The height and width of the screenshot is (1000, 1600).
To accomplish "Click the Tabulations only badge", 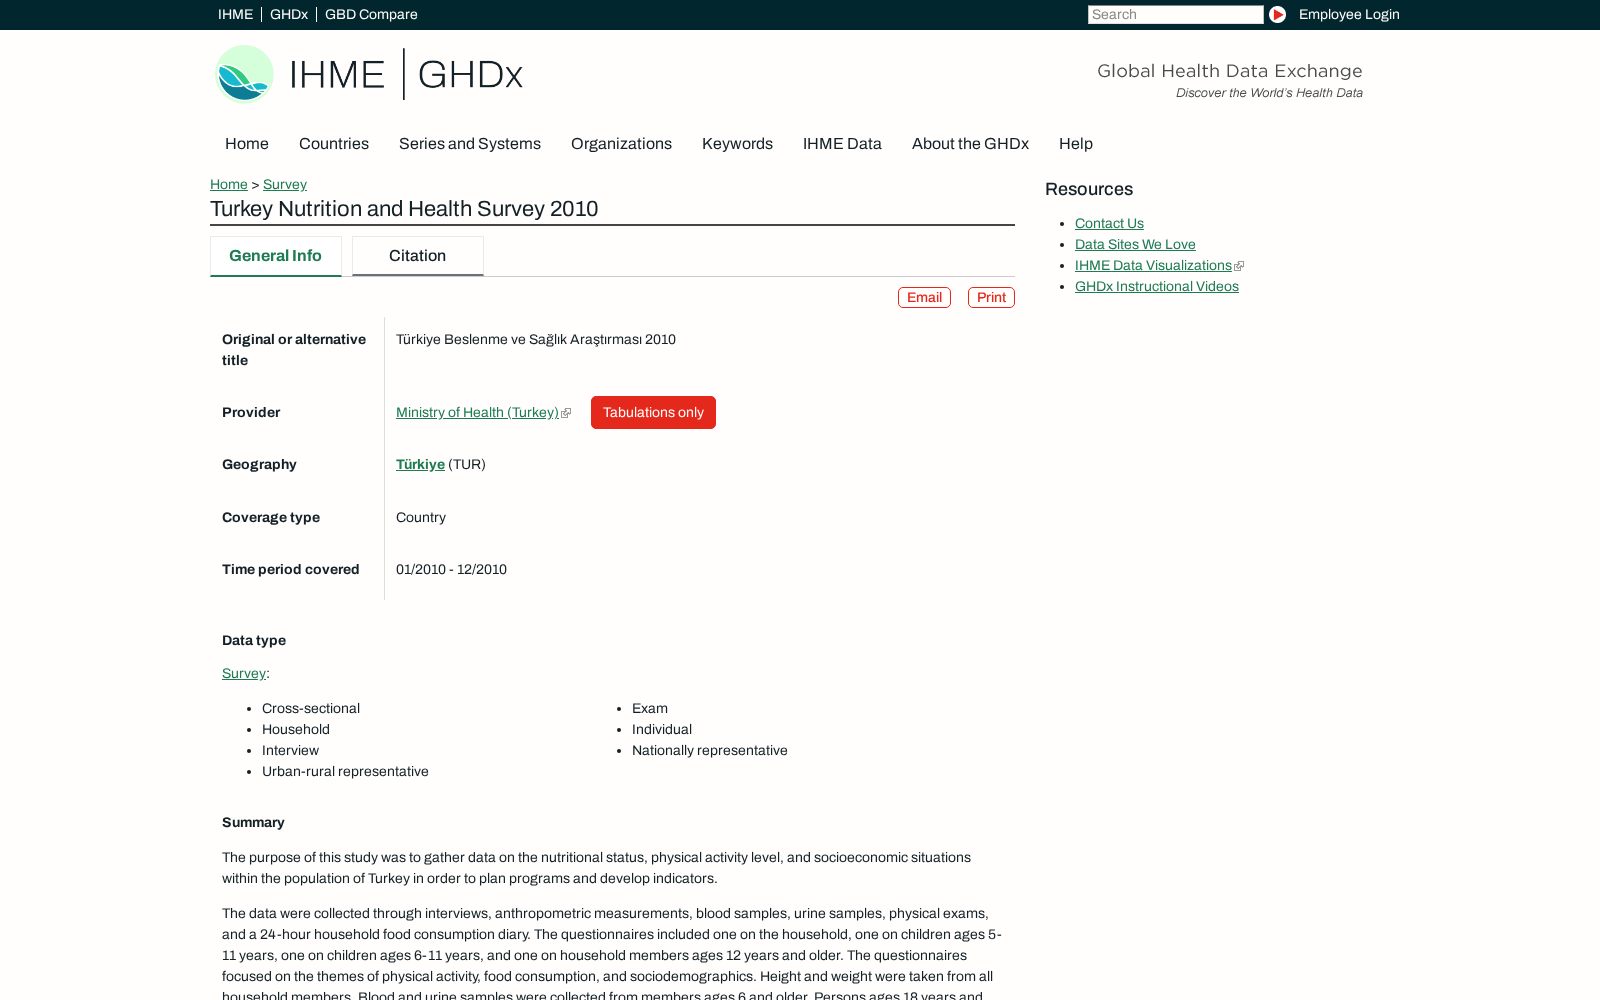I will point(653,412).
